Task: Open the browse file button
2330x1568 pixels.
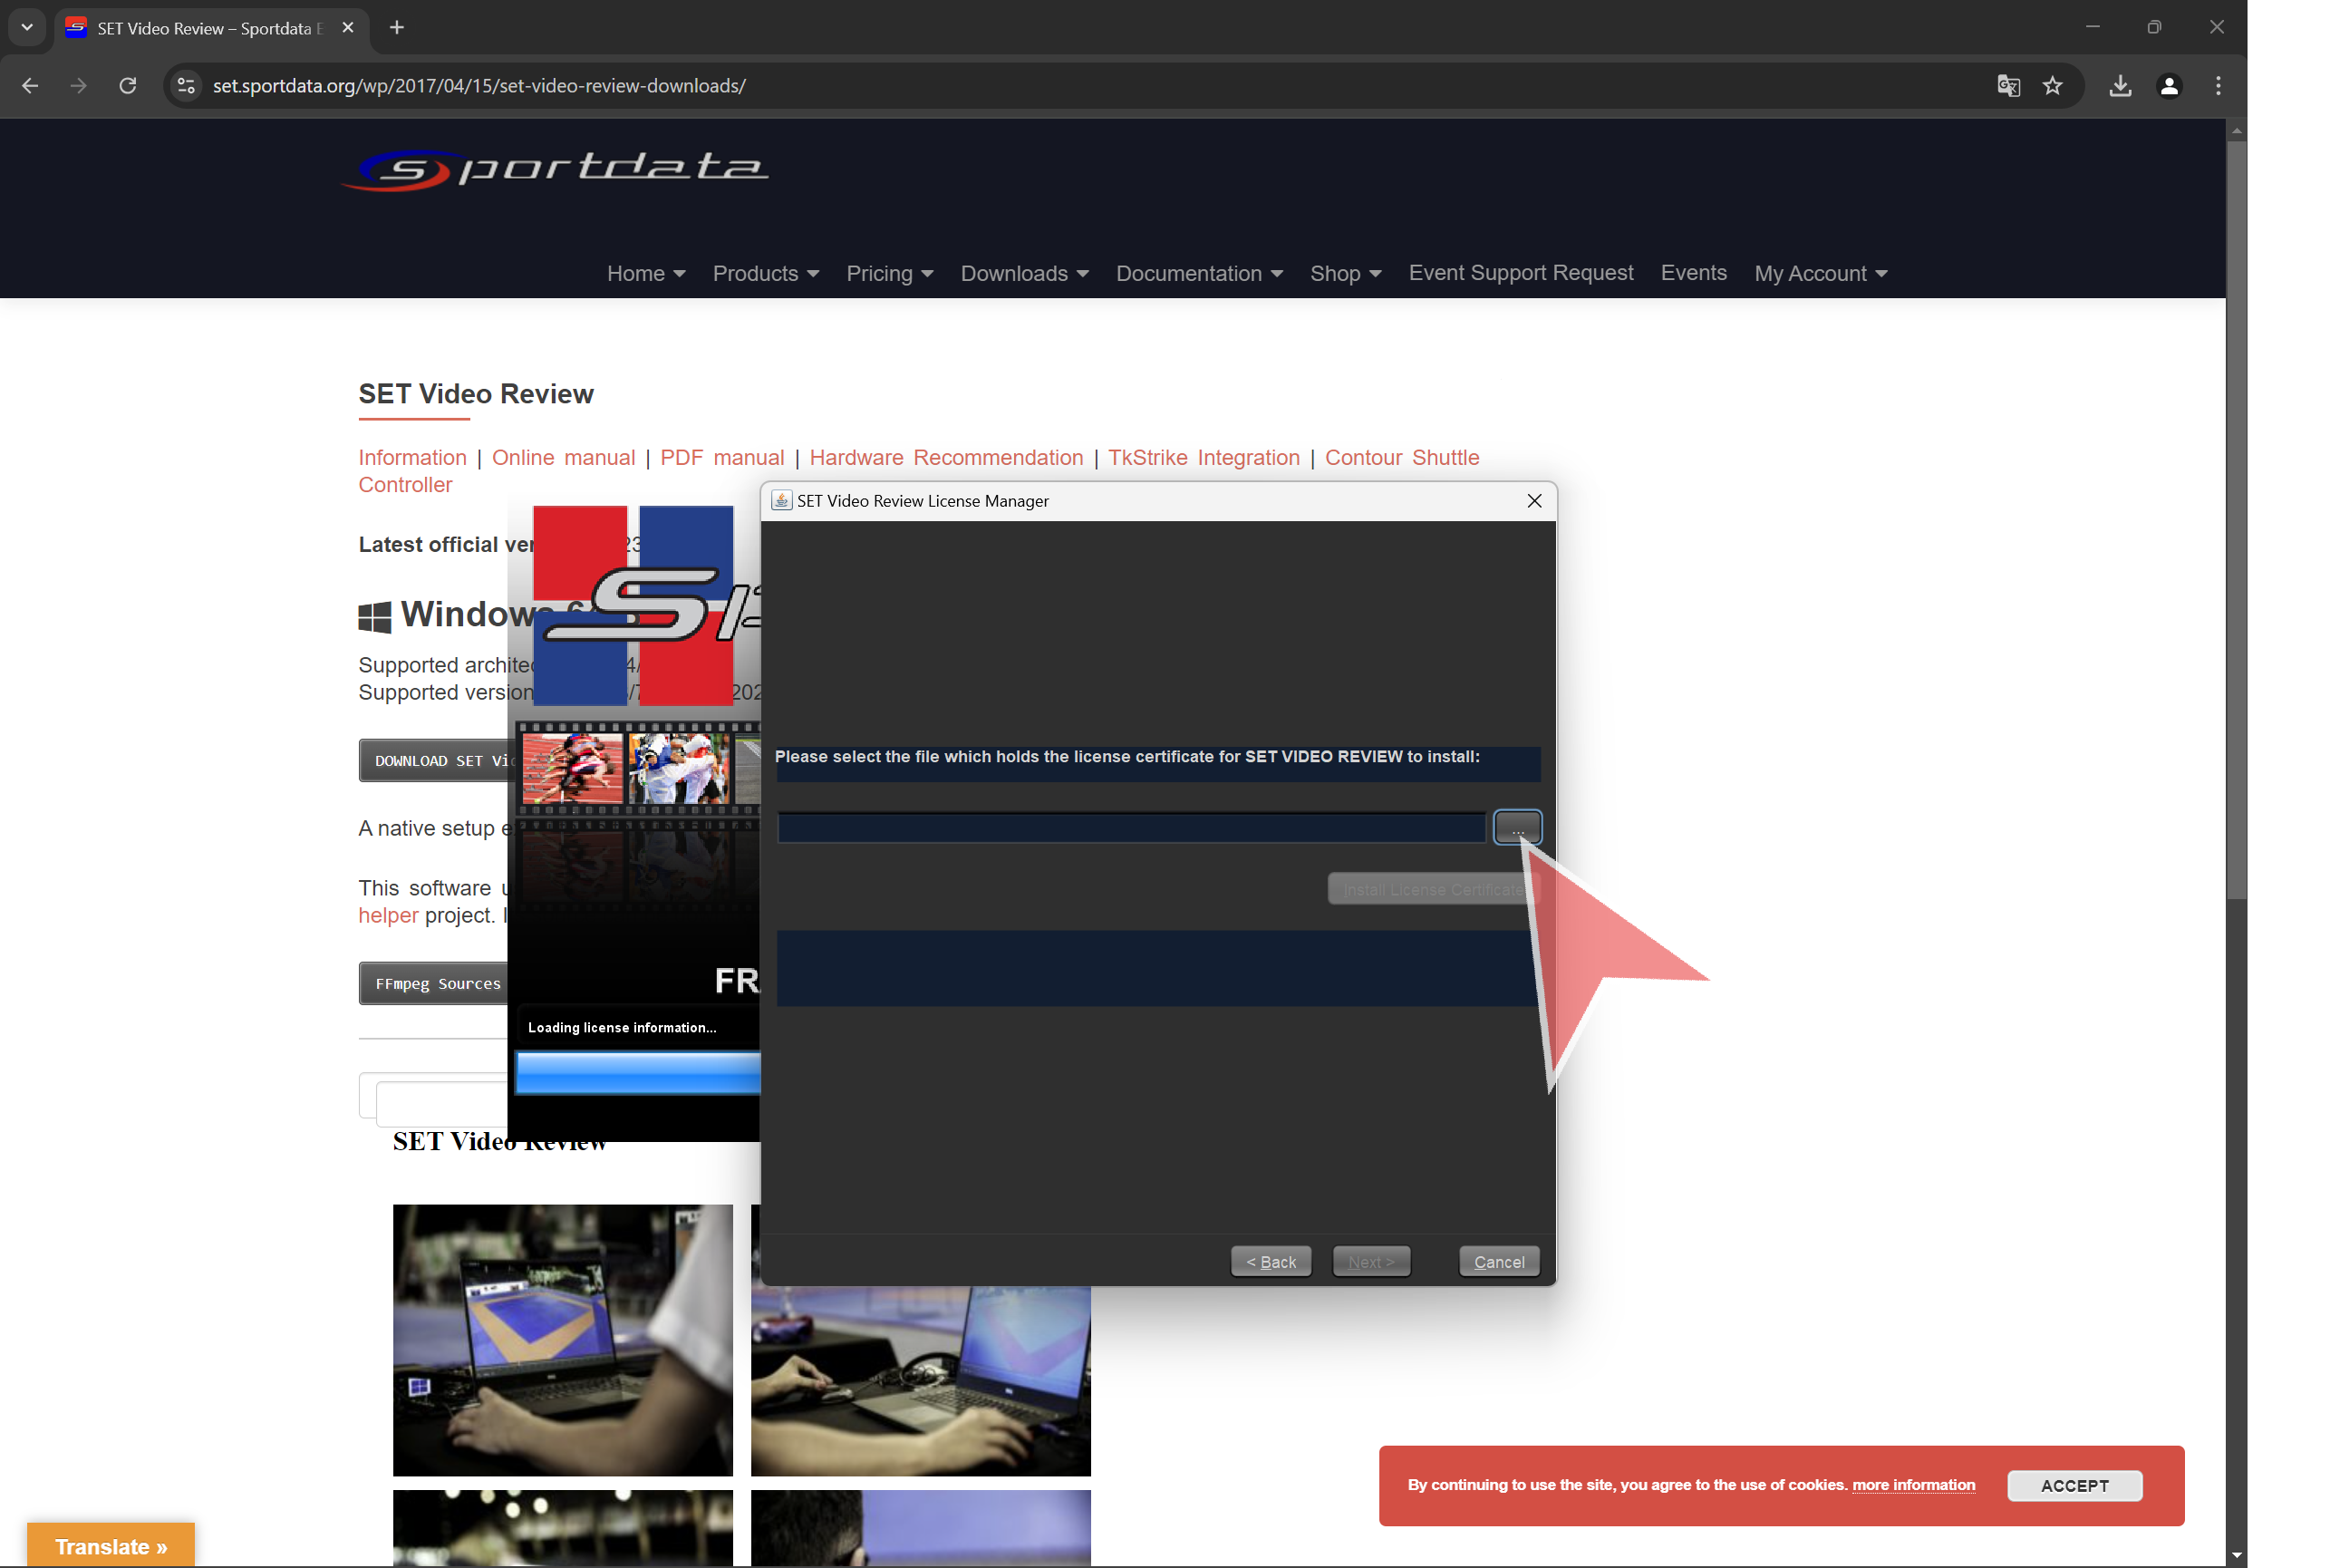Action: 1517,828
